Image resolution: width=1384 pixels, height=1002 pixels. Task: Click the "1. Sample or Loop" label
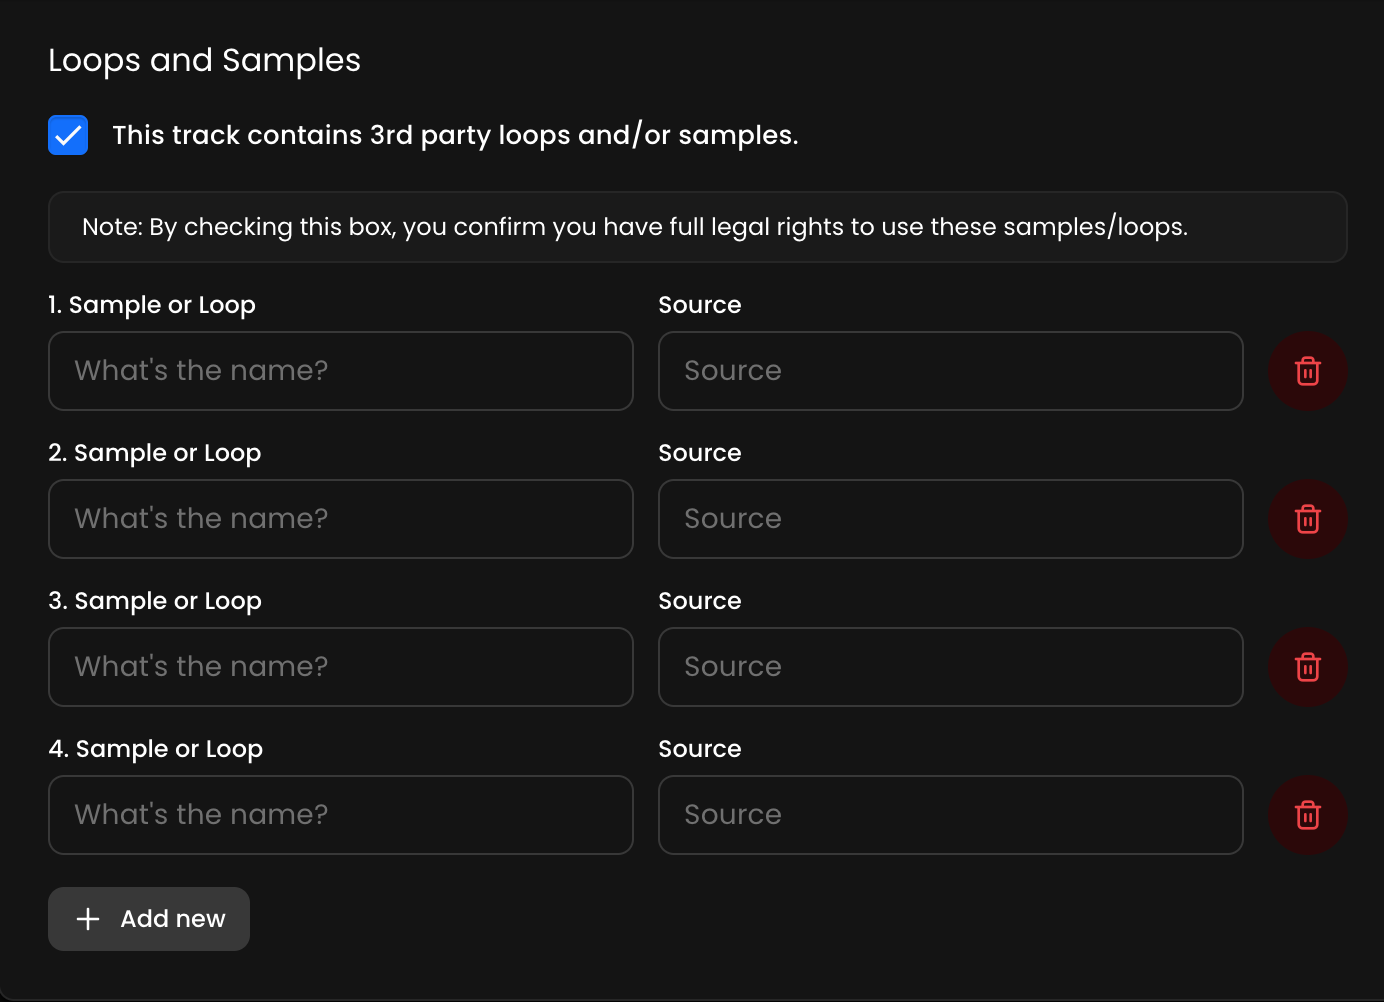tap(152, 305)
